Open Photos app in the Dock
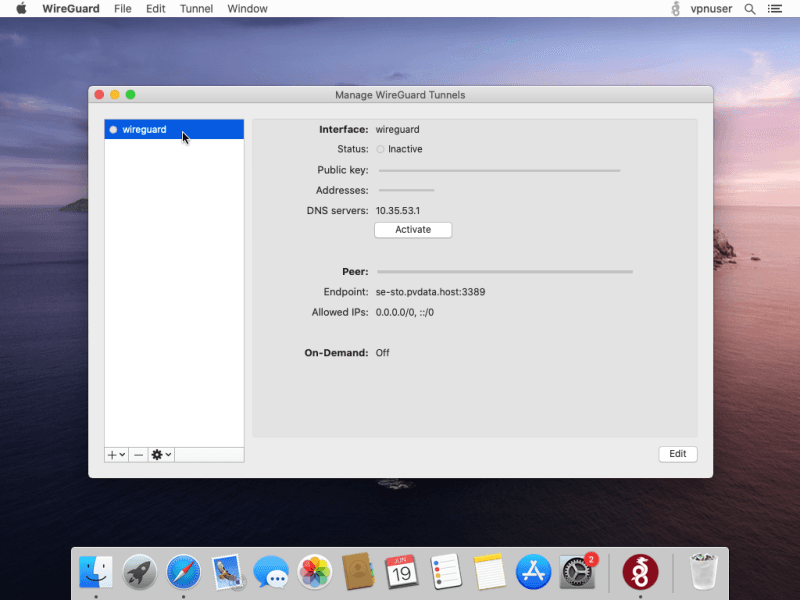800x600 pixels. 315,572
